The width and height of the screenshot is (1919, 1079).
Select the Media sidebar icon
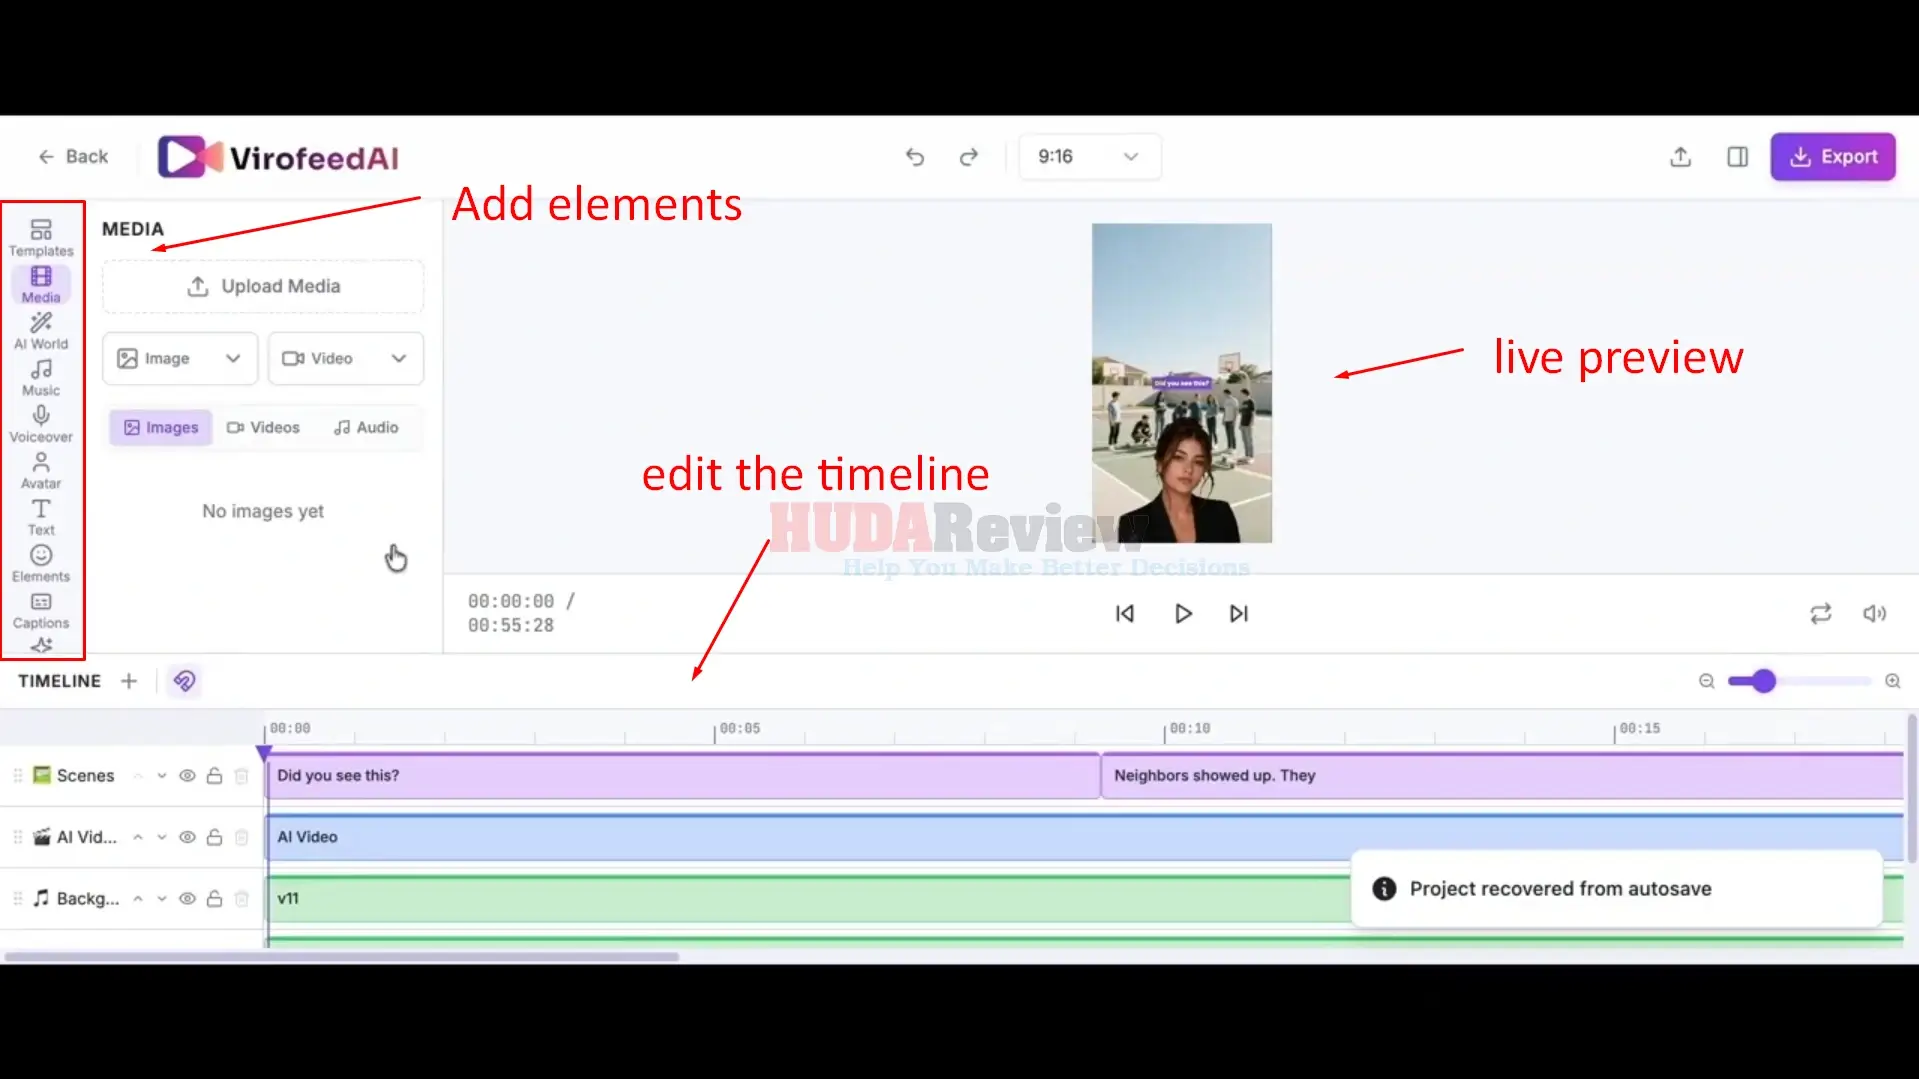pyautogui.click(x=41, y=284)
